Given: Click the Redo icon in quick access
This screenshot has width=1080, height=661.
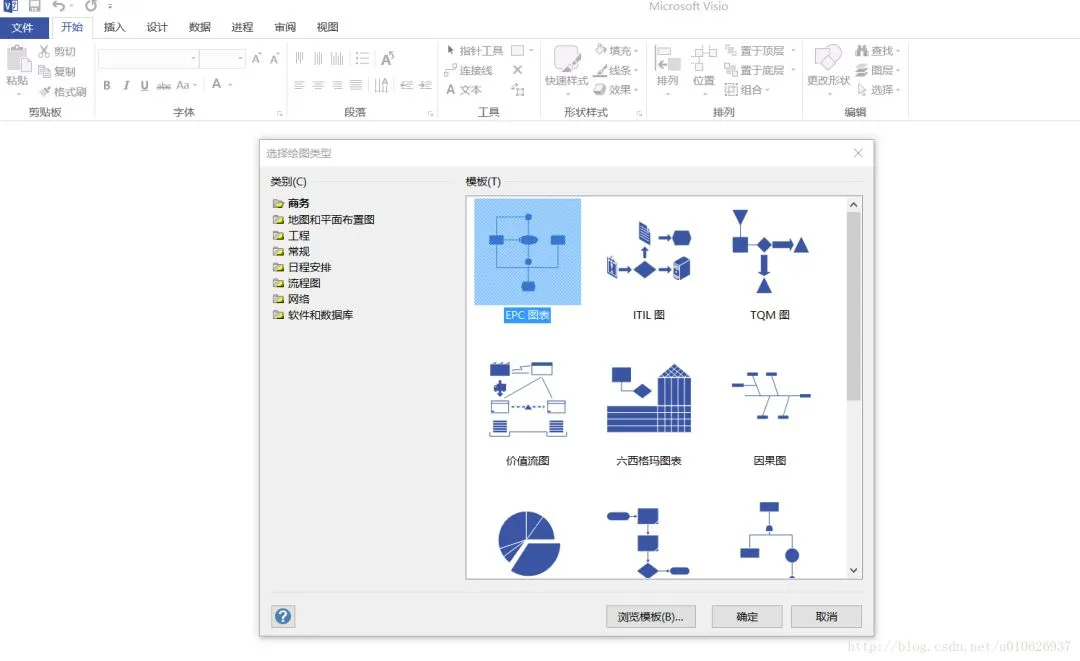Looking at the screenshot, I should (91, 6).
